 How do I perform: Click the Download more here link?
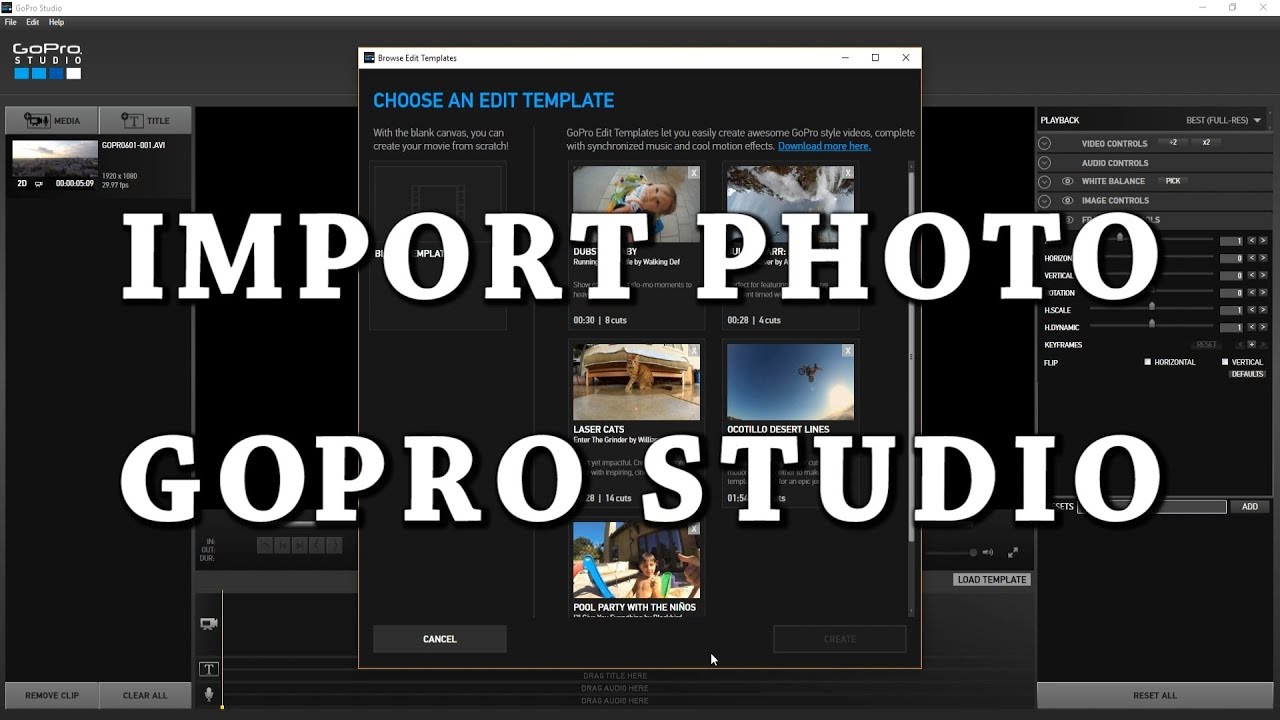(x=824, y=146)
